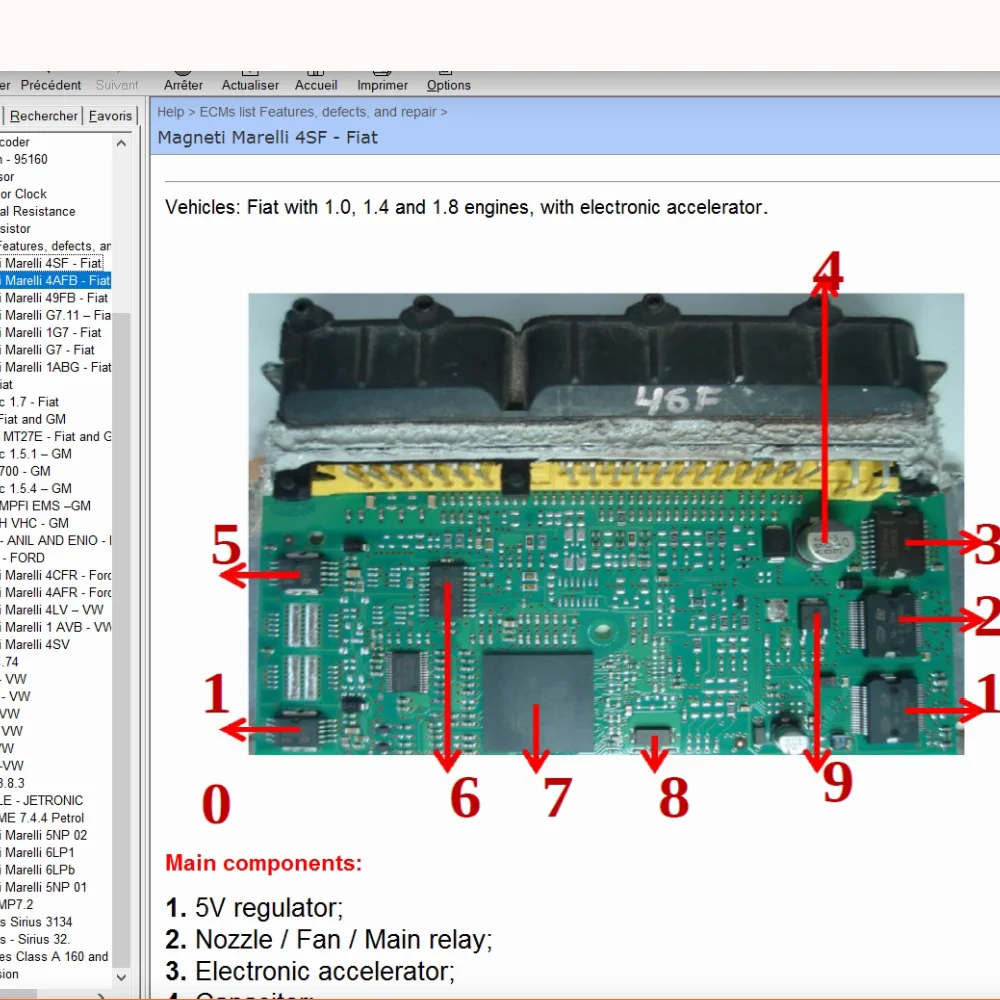Open the LE - JETRONIC topic
1000x1000 pixels.
(x=41, y=800)
